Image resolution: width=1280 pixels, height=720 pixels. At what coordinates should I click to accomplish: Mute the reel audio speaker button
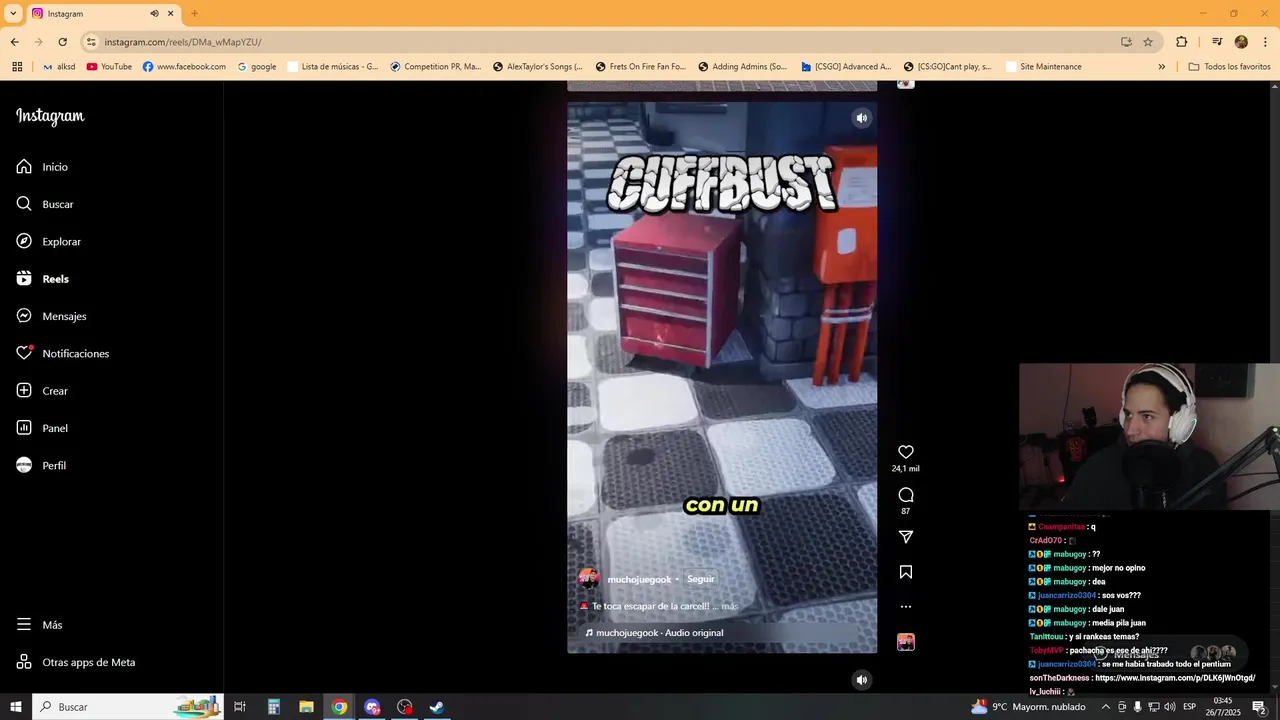pyautogui.click(x=861, y=118)
